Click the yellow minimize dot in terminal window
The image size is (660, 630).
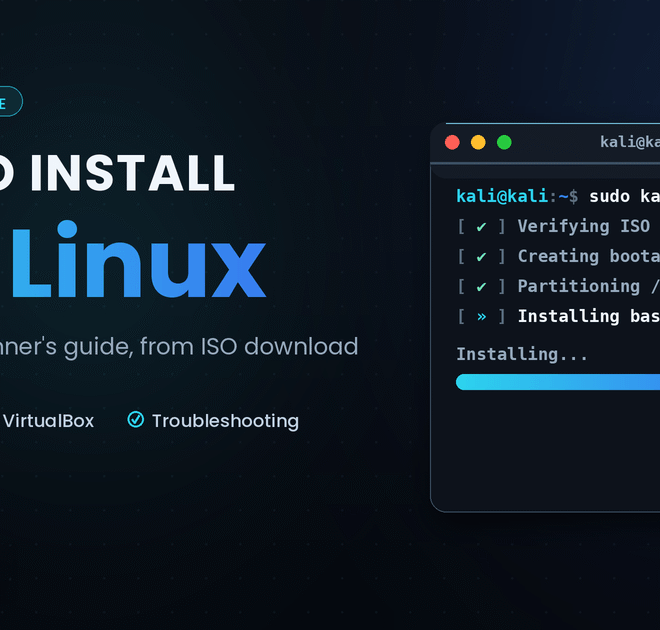pyautogui.click(x=478, y=142)
